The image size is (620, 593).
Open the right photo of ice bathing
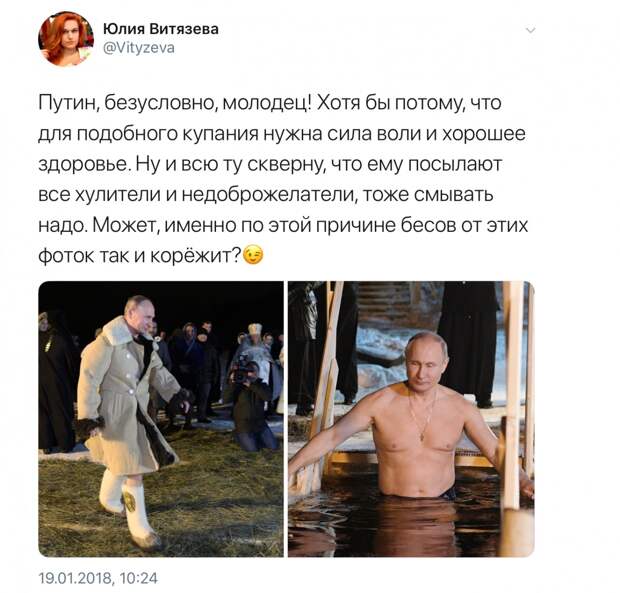[411, 419]
